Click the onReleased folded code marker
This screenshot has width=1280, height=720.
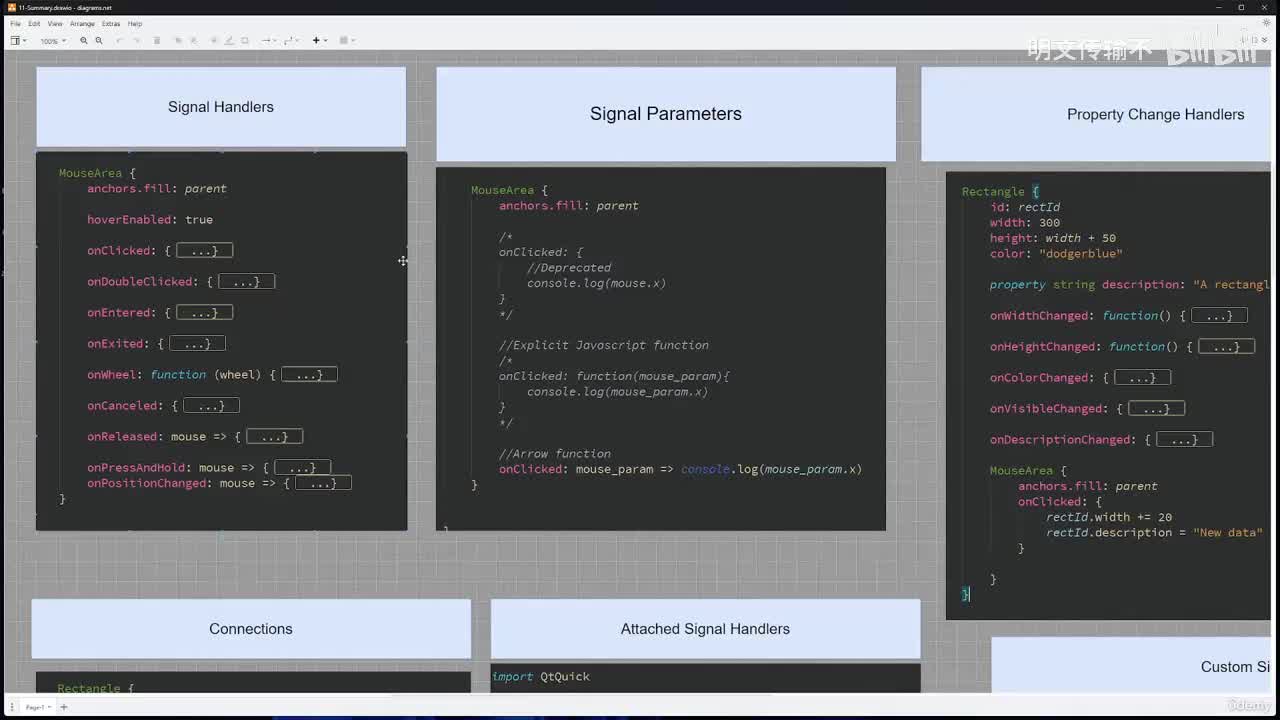pyautogui.click(x=274, y=437)
